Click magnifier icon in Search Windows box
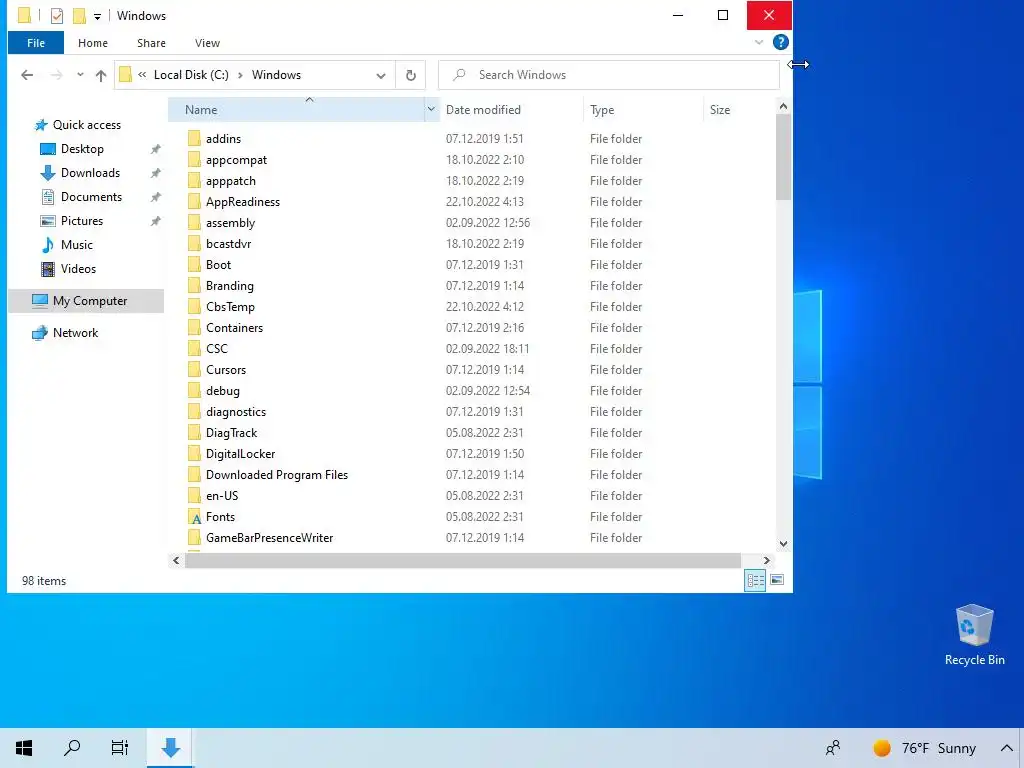 (x=459, y=75)
